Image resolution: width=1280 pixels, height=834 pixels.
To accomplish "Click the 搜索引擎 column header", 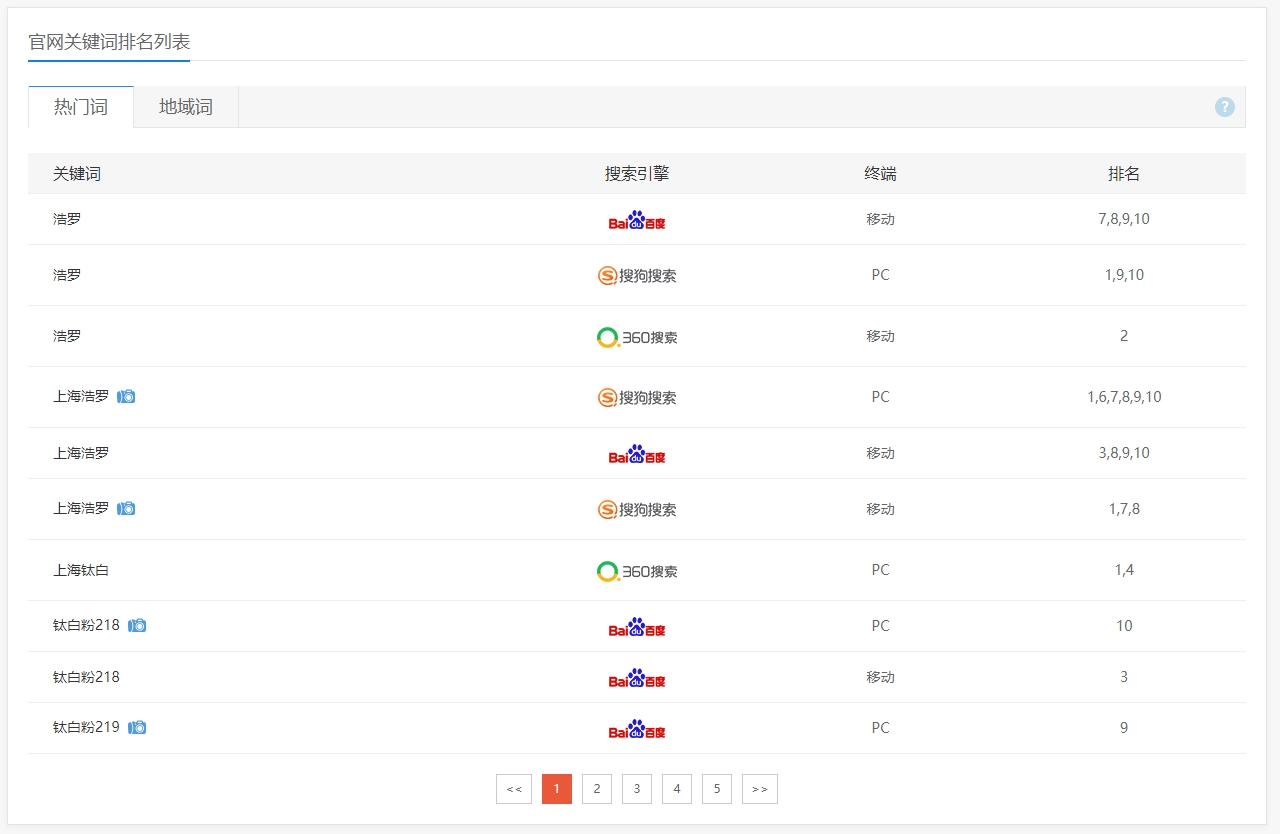I will (x=637, y=174).
